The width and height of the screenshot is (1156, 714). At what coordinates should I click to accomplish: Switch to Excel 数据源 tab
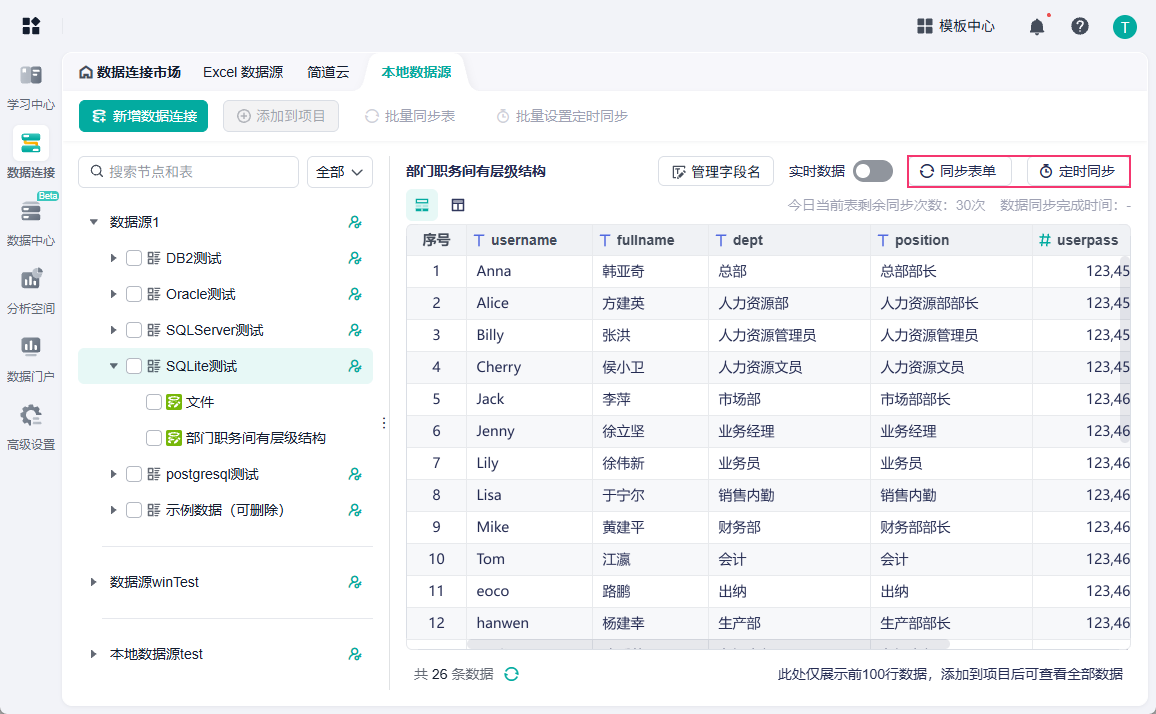tap(243, 72)
